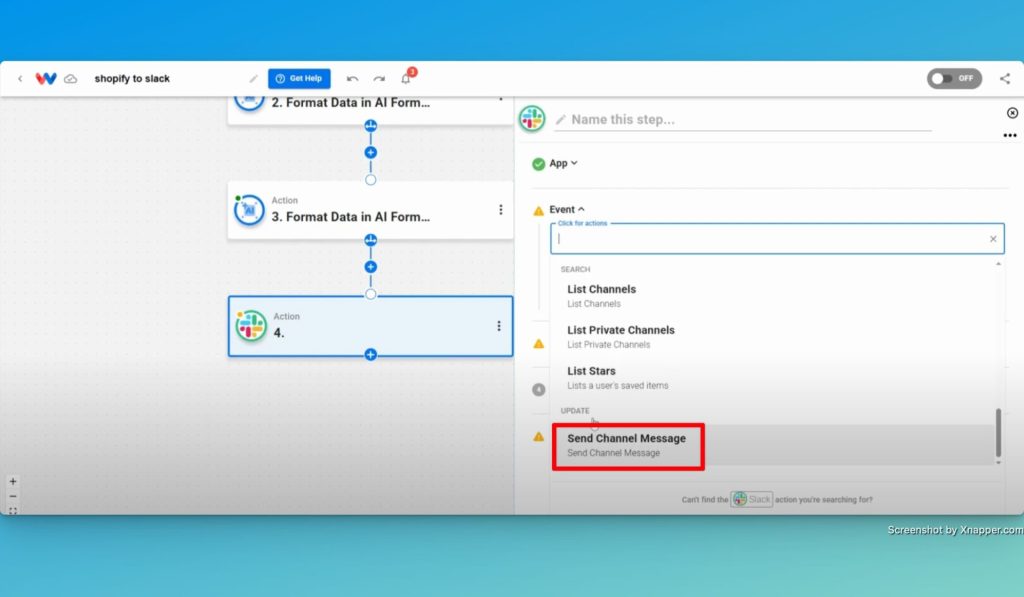Click the actions list scrollbar
This screenshot has width=1024, height=597.
[998, 432]
